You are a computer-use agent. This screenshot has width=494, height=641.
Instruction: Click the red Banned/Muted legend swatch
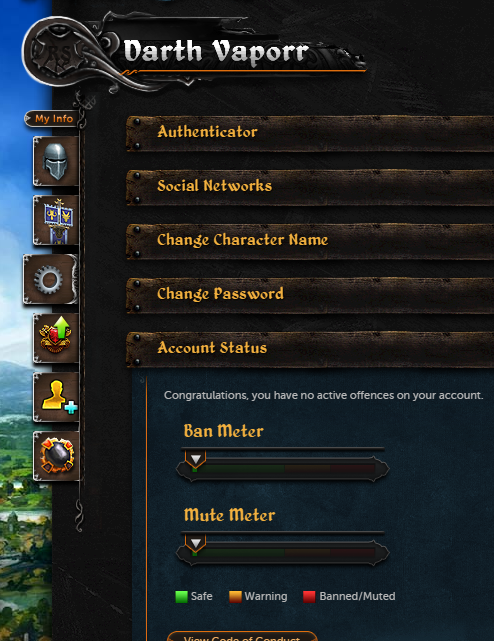coord(309,596)
